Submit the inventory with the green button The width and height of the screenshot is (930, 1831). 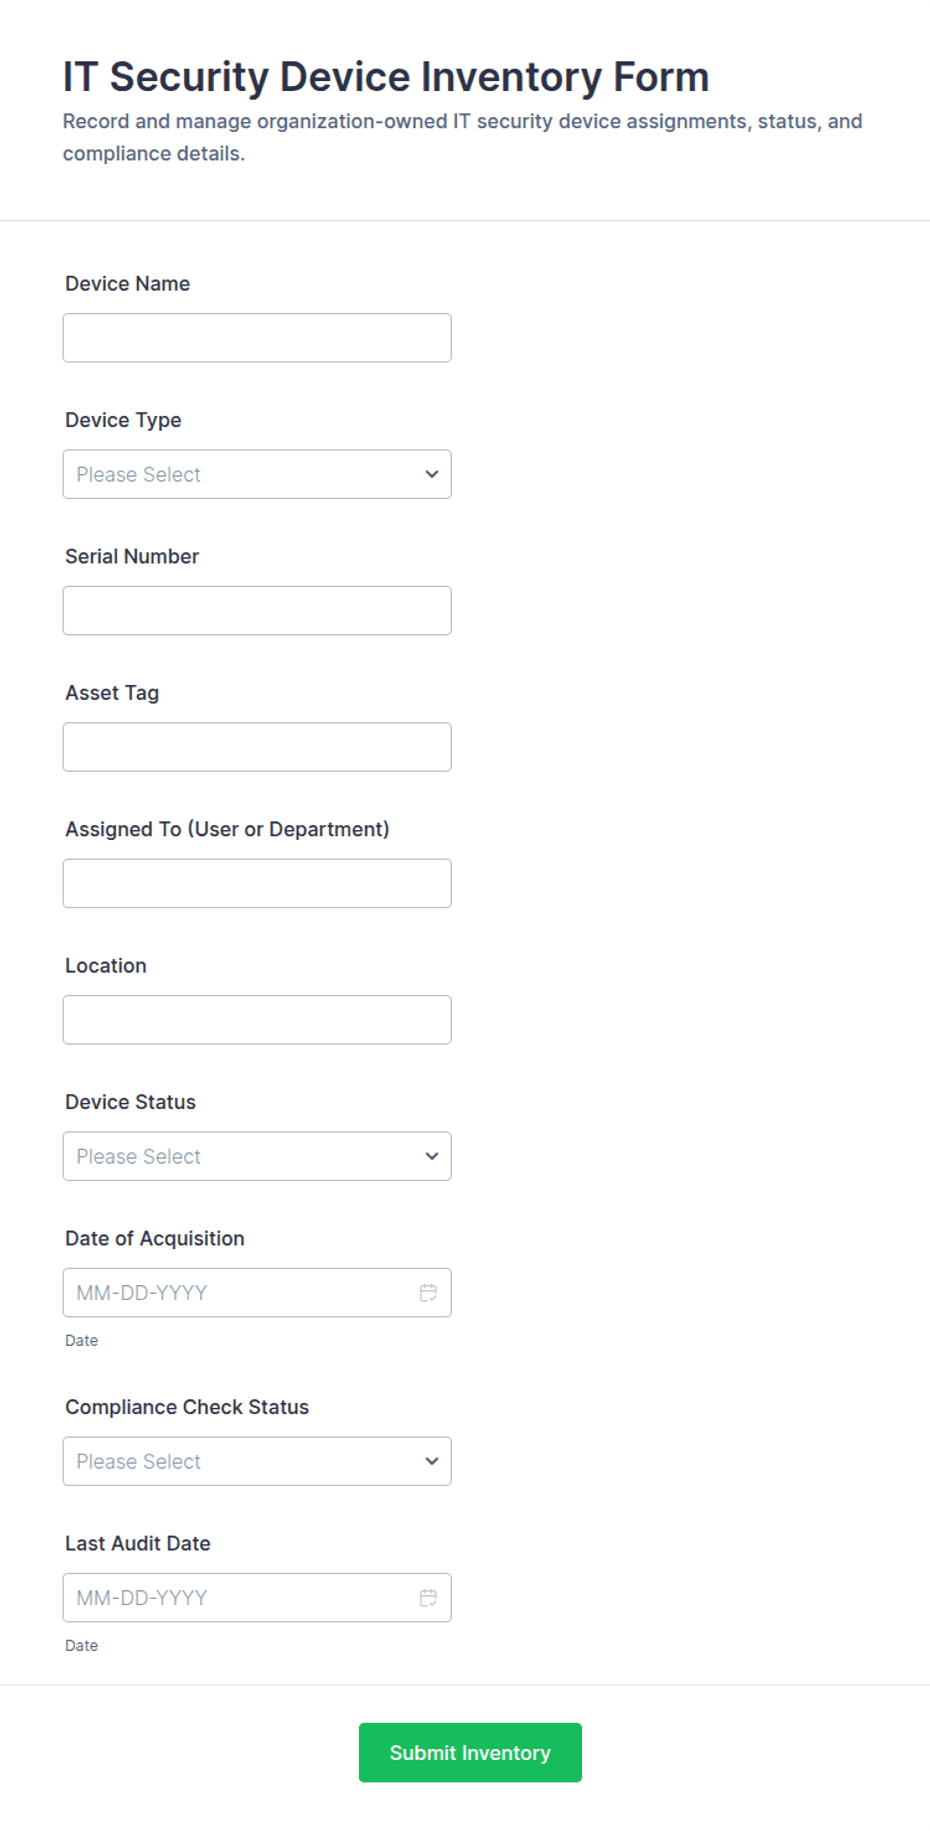[470, 1752]
